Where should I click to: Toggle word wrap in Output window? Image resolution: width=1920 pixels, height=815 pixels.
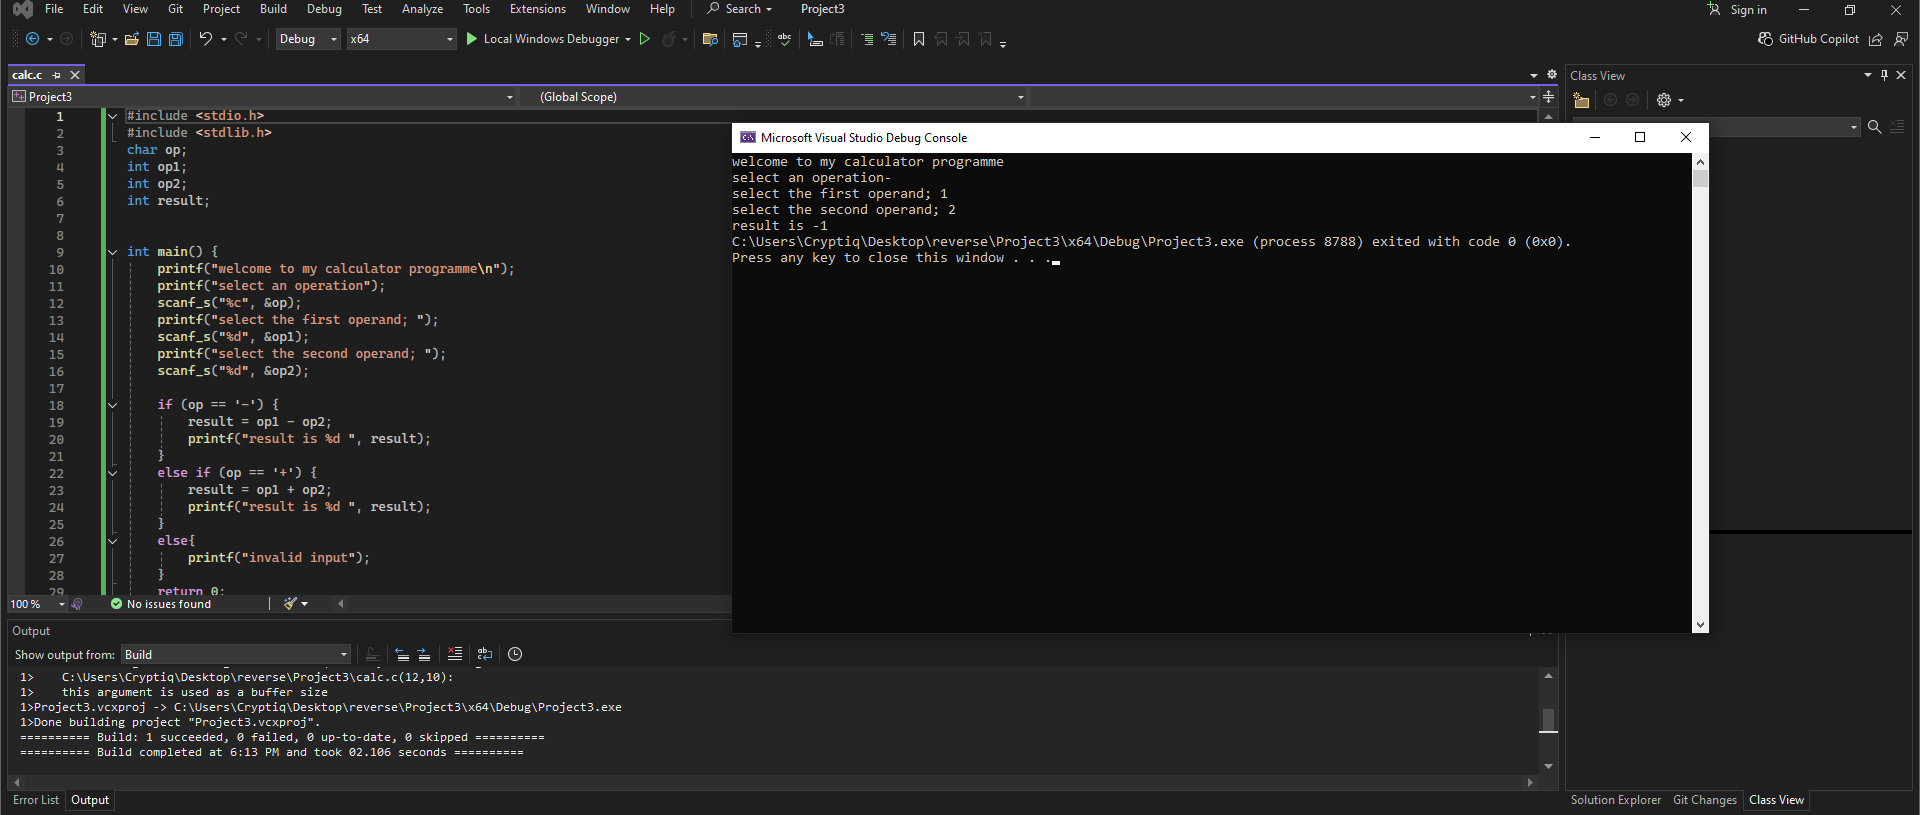pyautogui.click(x=485, y=654)
